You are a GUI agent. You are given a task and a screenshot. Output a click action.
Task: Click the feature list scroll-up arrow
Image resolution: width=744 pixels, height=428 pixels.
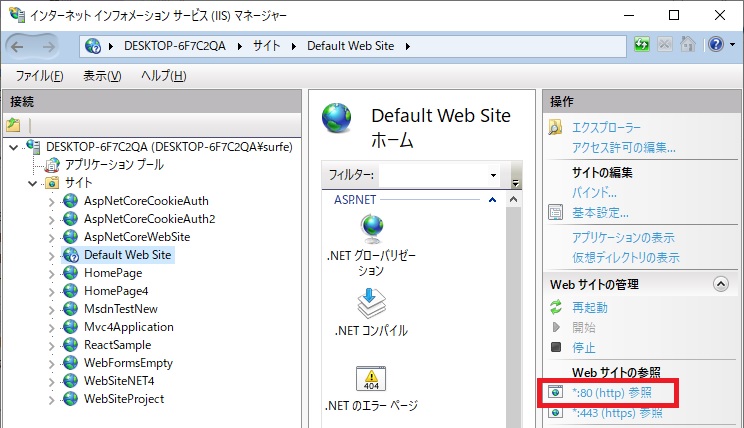point(513,200)
